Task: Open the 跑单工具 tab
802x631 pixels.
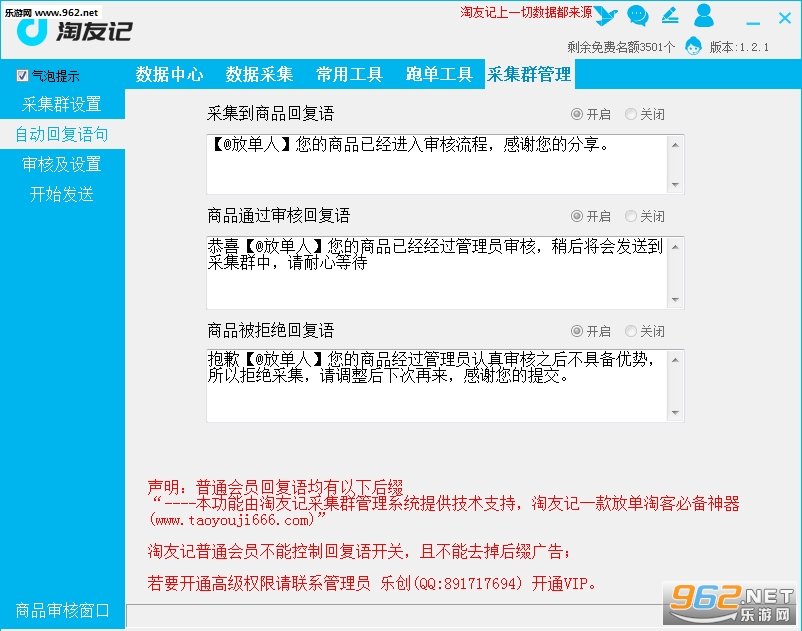Action: 439,74
